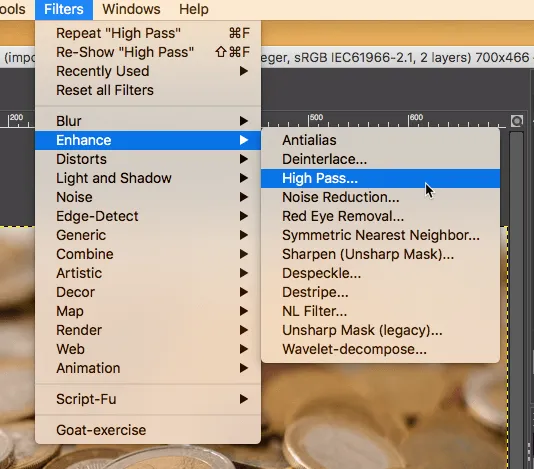Select High Pass from Enhance submenu
This screenshot has height=469, width=534.
(x=380, y=178)
